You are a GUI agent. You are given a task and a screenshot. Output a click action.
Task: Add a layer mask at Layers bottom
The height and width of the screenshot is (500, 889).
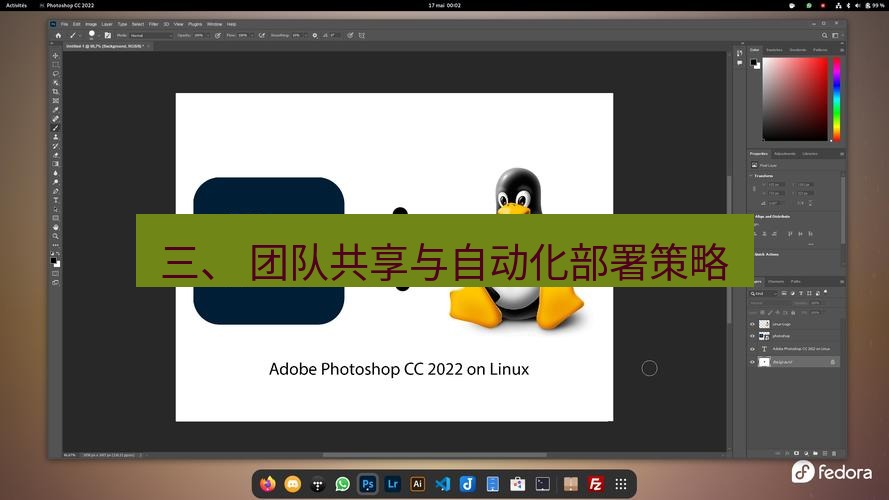click(x=797, y=454)
